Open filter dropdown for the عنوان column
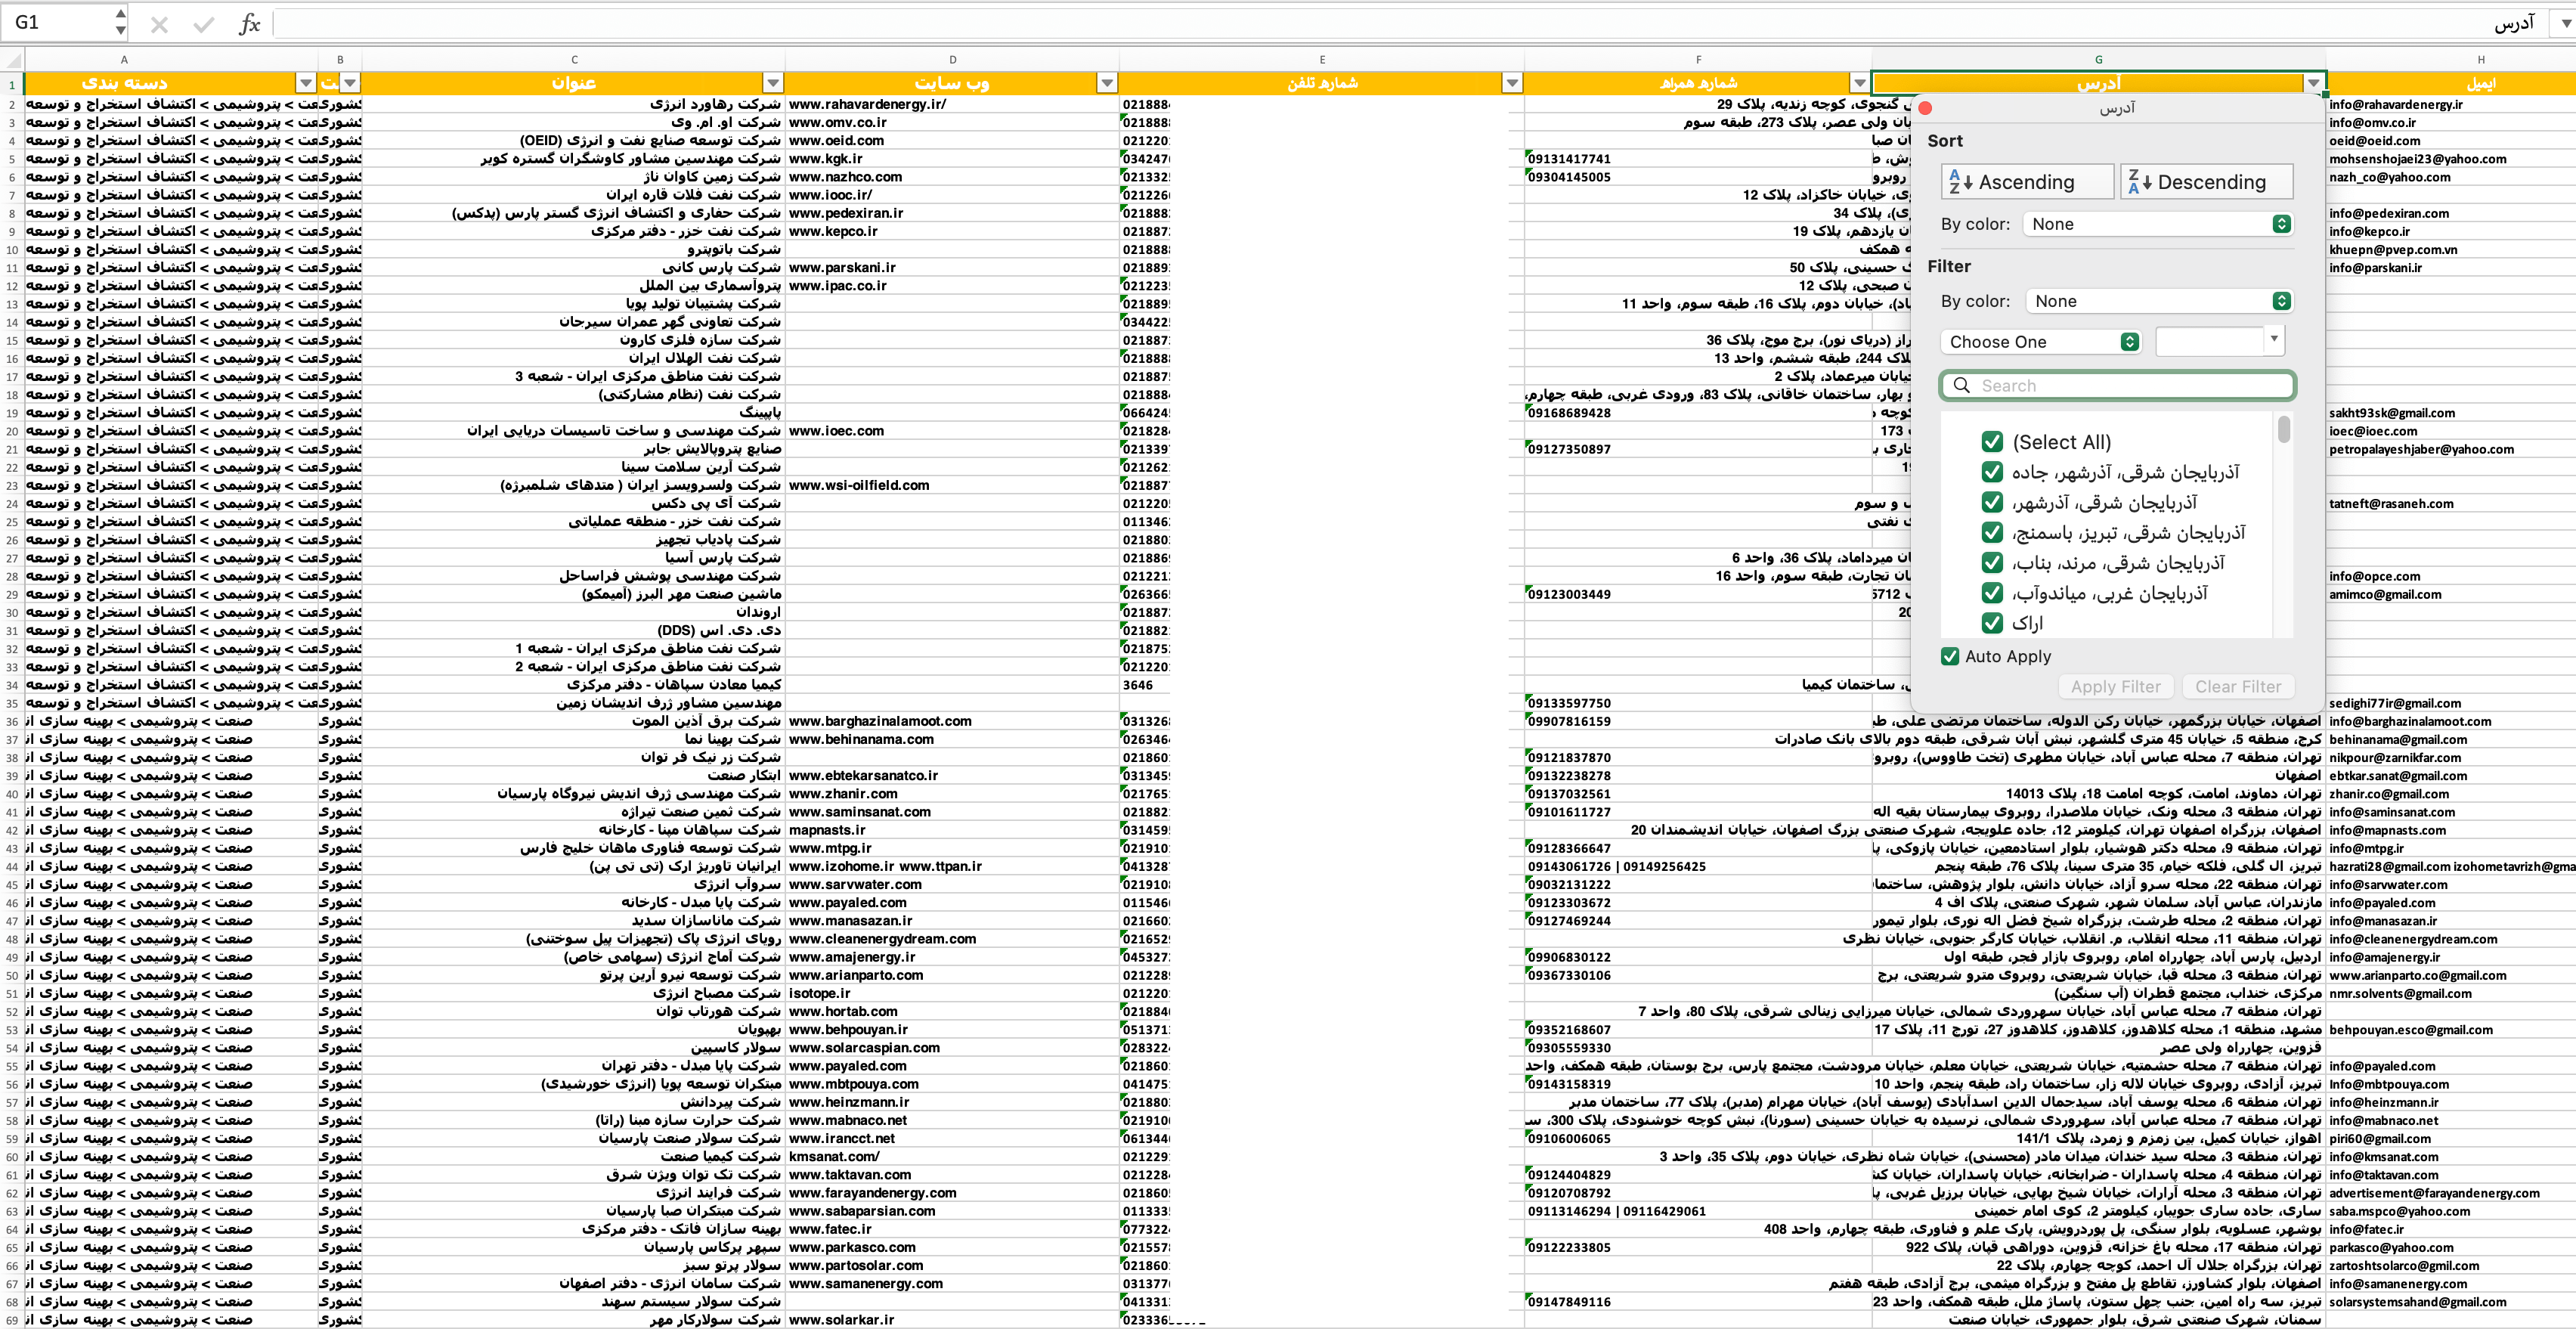This screenshot has width=2576, height=1329. click(772, 83)
